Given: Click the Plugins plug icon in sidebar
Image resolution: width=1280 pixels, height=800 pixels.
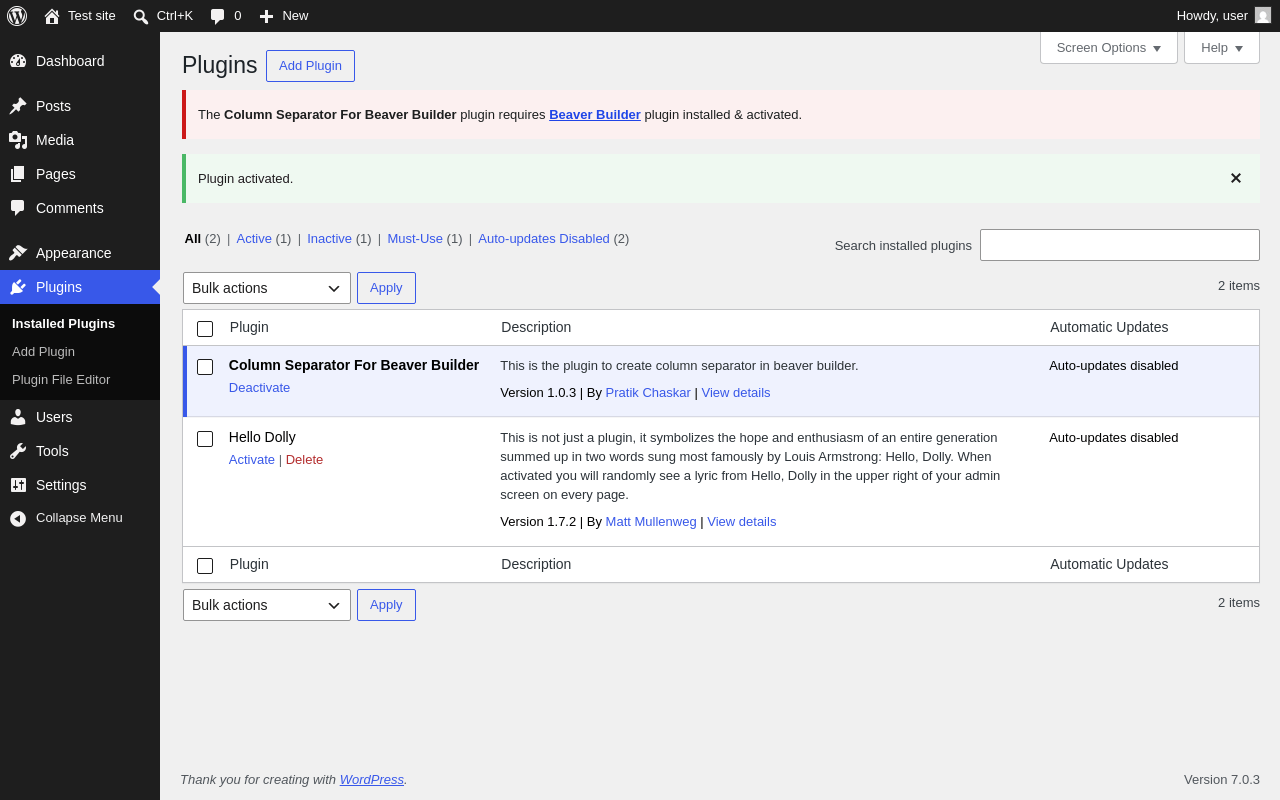Looking at the screenshot, I should pyautogui.click(x=18, y=287).
